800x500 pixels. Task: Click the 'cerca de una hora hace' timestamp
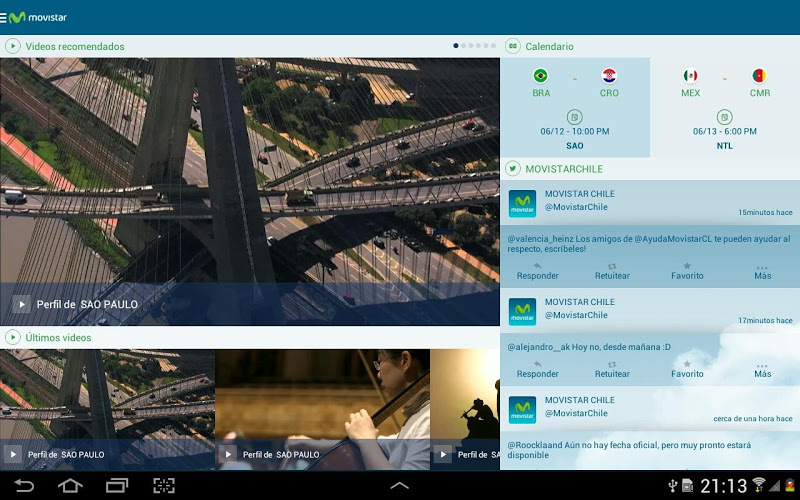[x=753, y=418]
